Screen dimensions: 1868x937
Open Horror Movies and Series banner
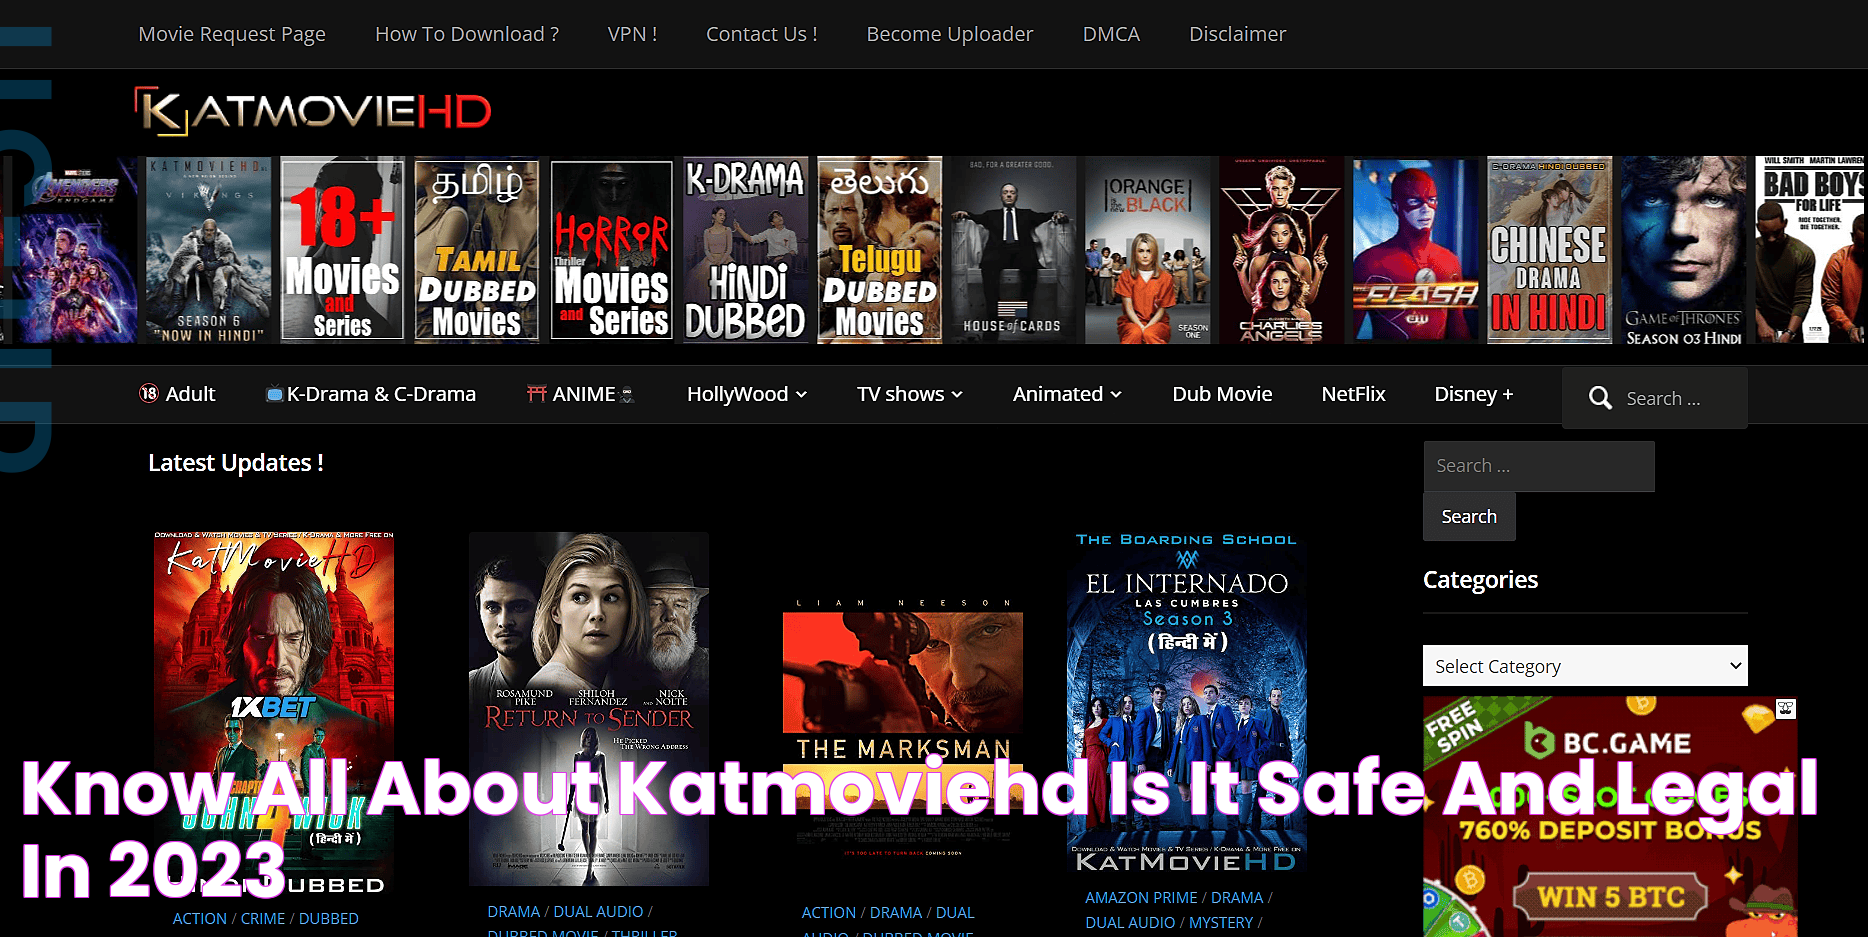[611, 250]
